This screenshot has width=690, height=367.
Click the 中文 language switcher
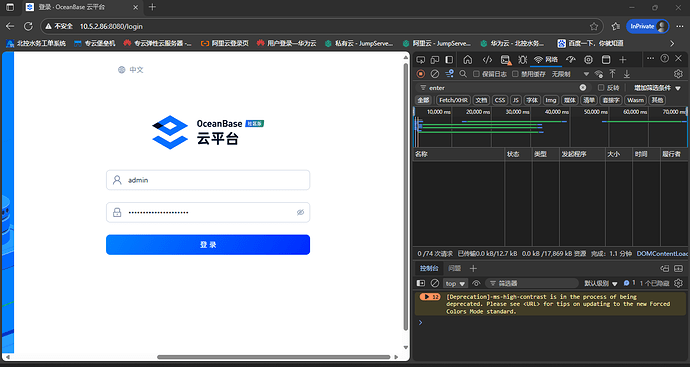click(131, 70)
